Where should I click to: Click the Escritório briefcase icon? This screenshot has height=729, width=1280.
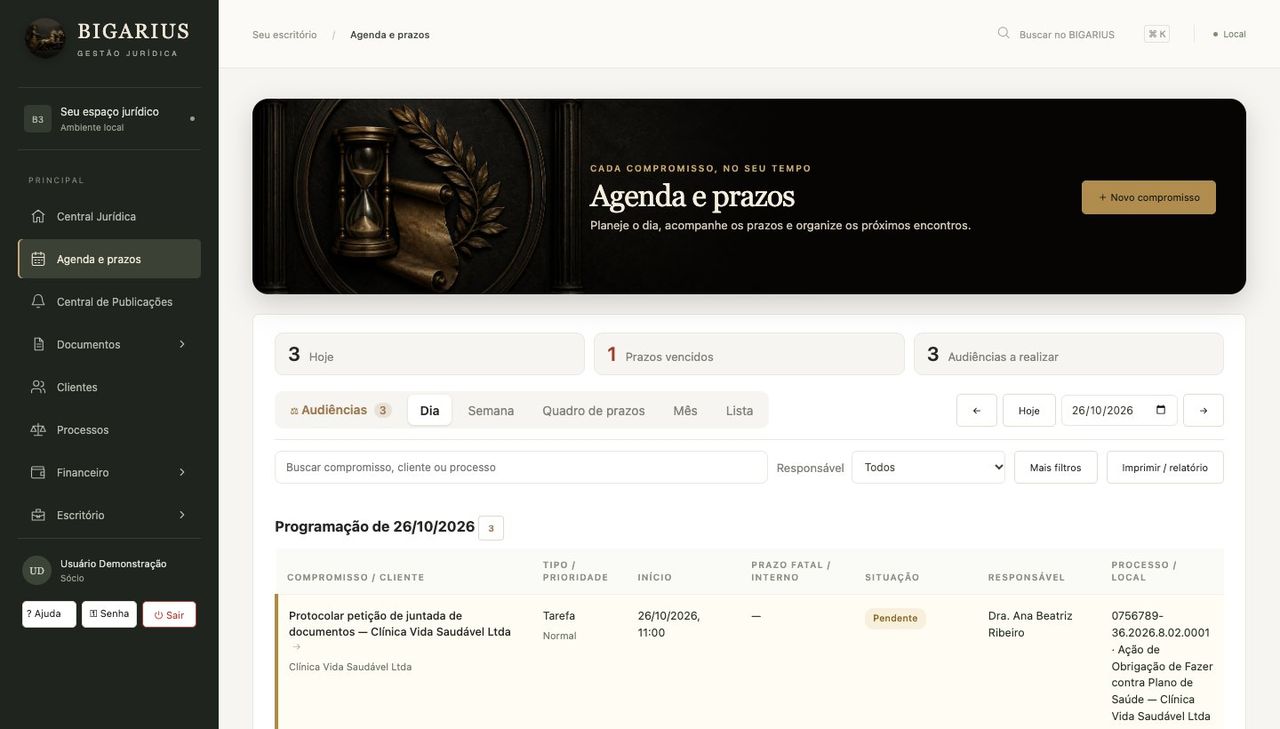pos(38,515)
